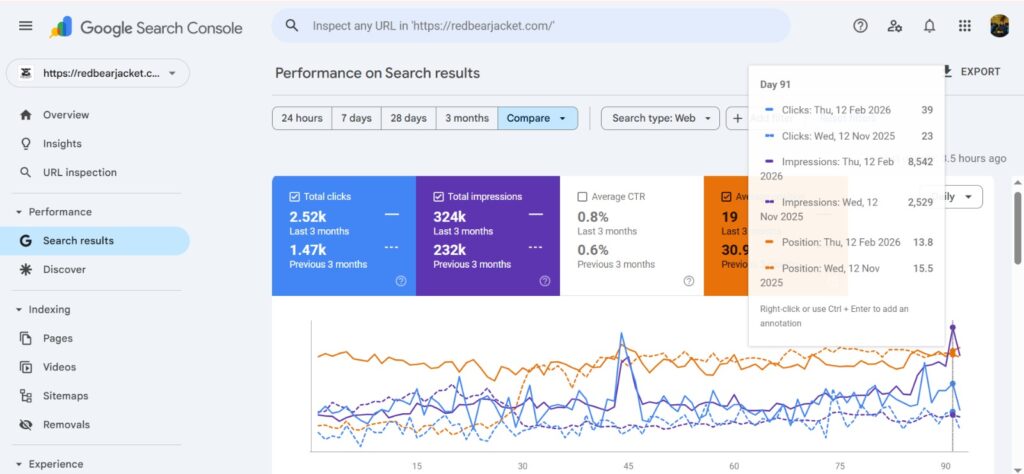Enable the Average CTR checkbox
1024x474 pixels.
583,197
